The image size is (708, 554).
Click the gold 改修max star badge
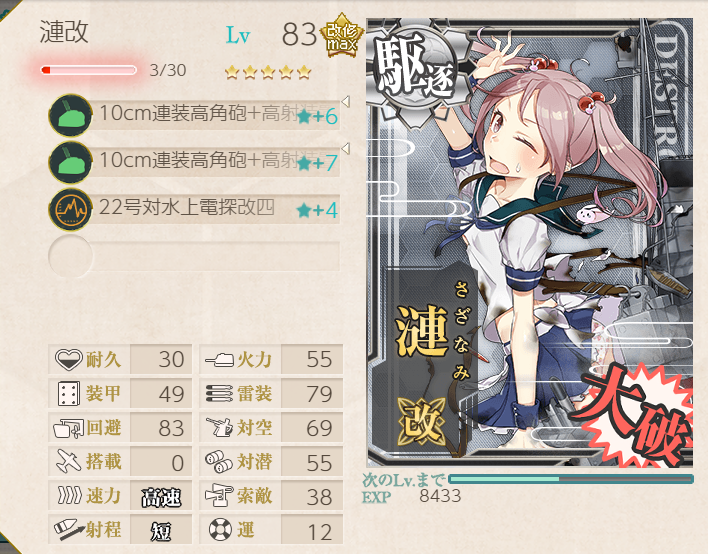342,36
